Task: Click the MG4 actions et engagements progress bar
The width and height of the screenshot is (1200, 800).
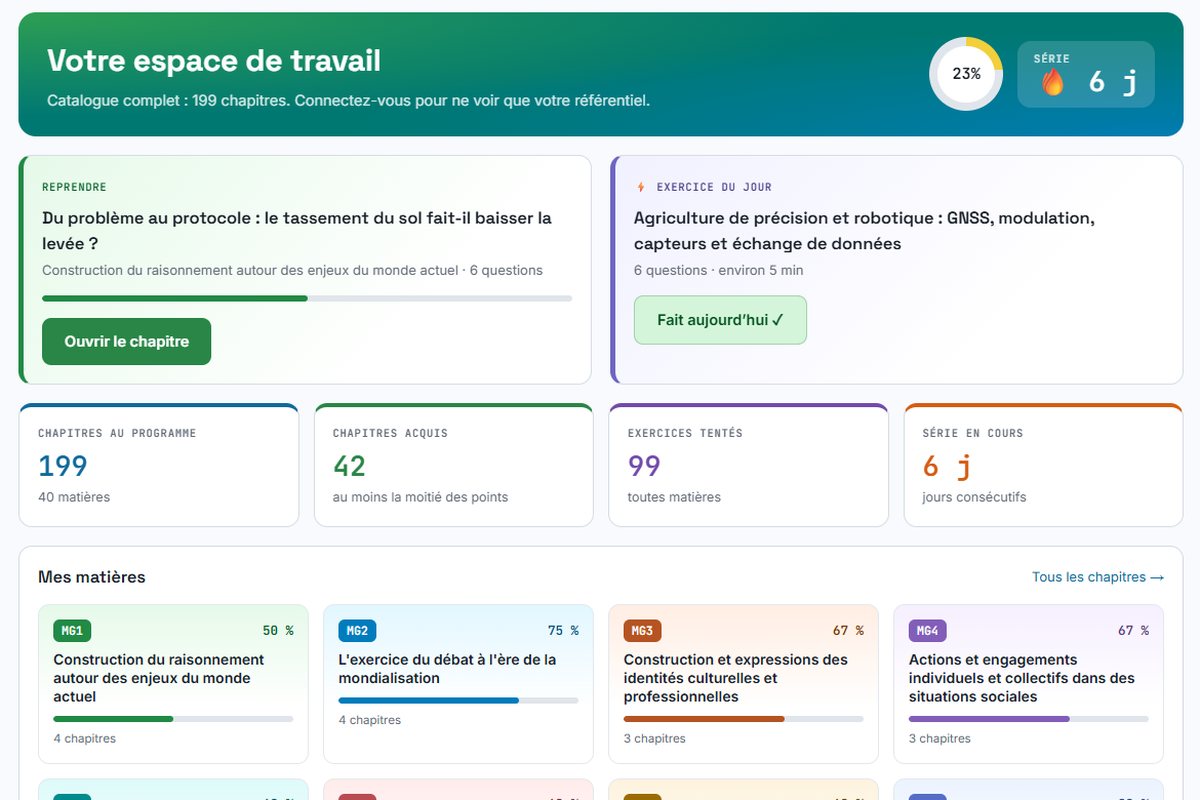Action: coord(1028,719)
